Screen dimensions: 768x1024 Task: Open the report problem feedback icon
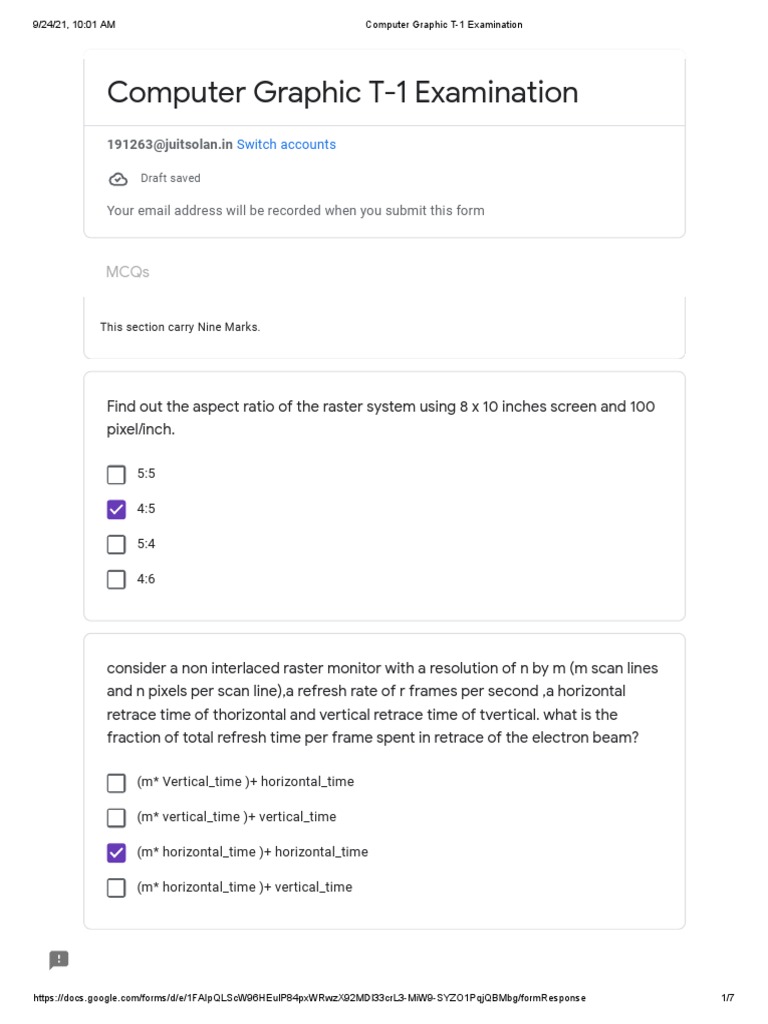click(x=59, y=959)
